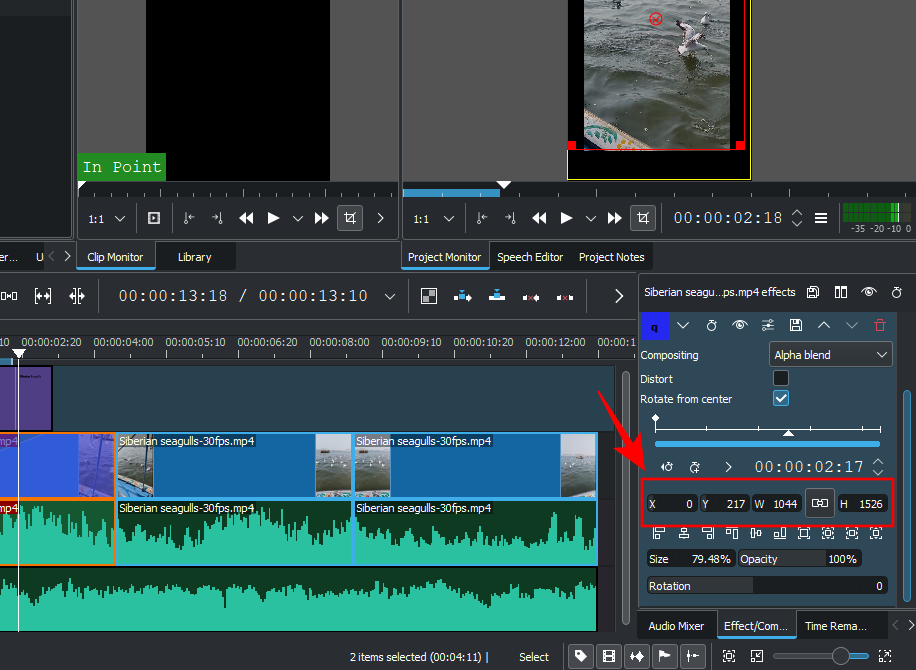This screenshot has width=916, height=670.
Task: Open the Compositing Alpha blend dropdown
Action: click(x=830, y=355)
